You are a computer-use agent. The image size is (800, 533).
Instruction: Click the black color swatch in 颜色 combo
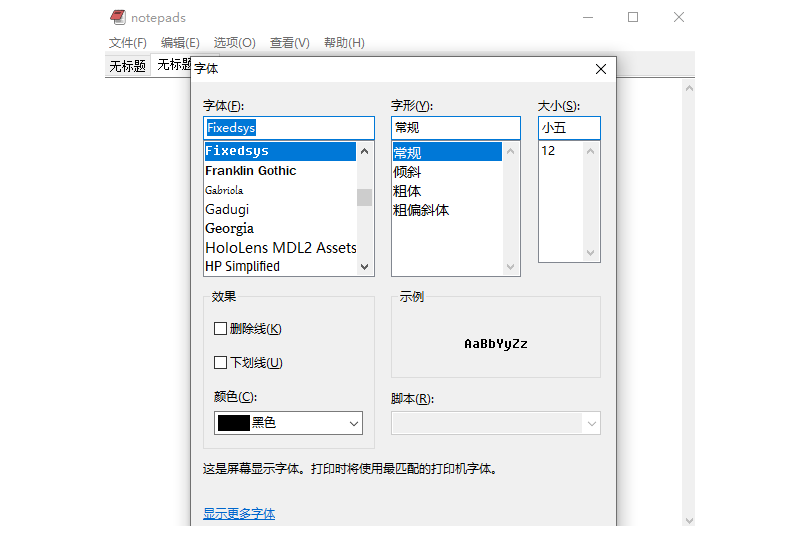coord(233,423)
